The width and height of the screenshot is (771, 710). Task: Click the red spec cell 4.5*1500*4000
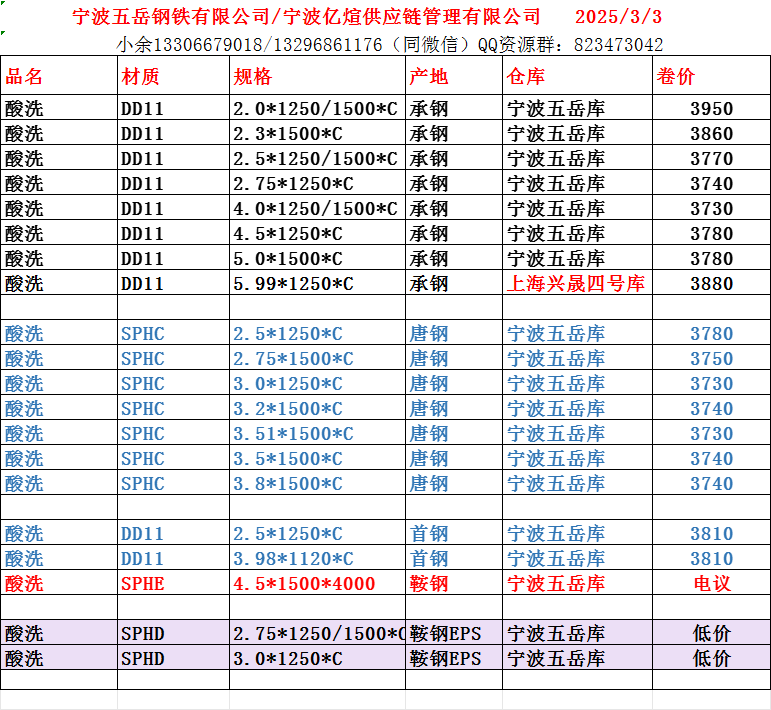pos(318,583)
